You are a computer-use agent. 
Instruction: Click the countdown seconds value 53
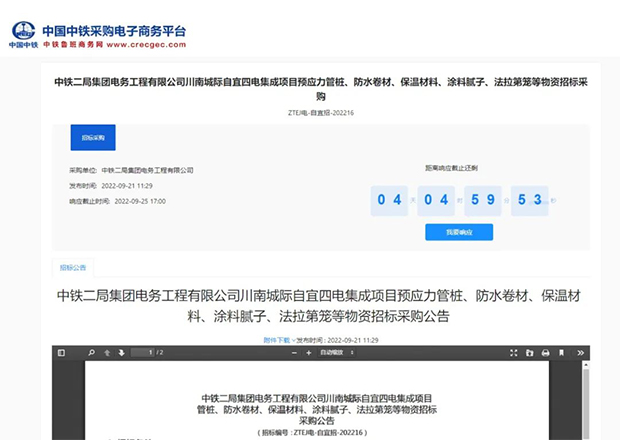coord(529,200)
